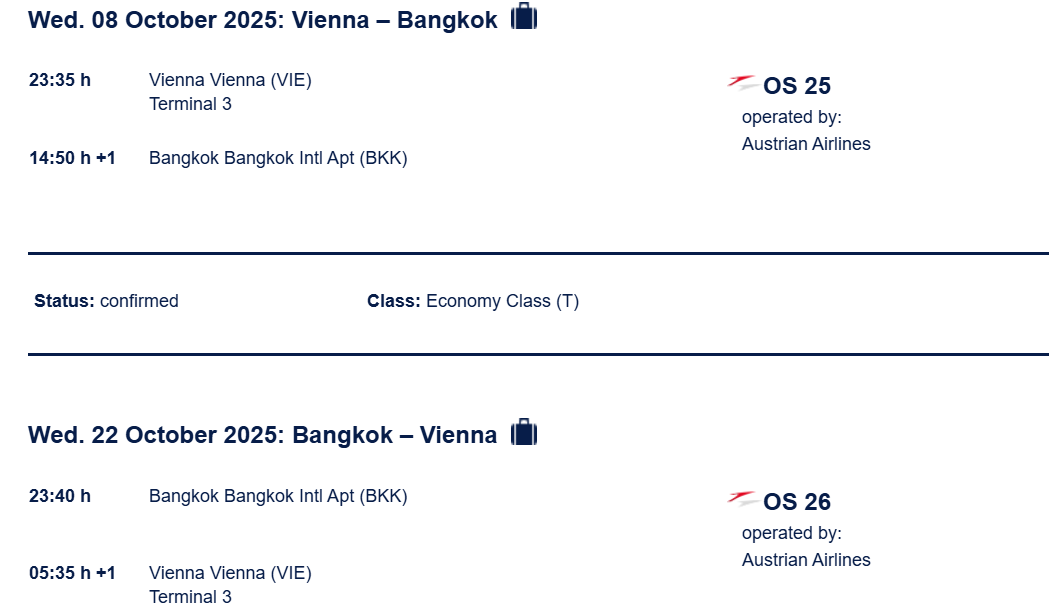Click arrival time 14:50 h +1

coord(72,158)
